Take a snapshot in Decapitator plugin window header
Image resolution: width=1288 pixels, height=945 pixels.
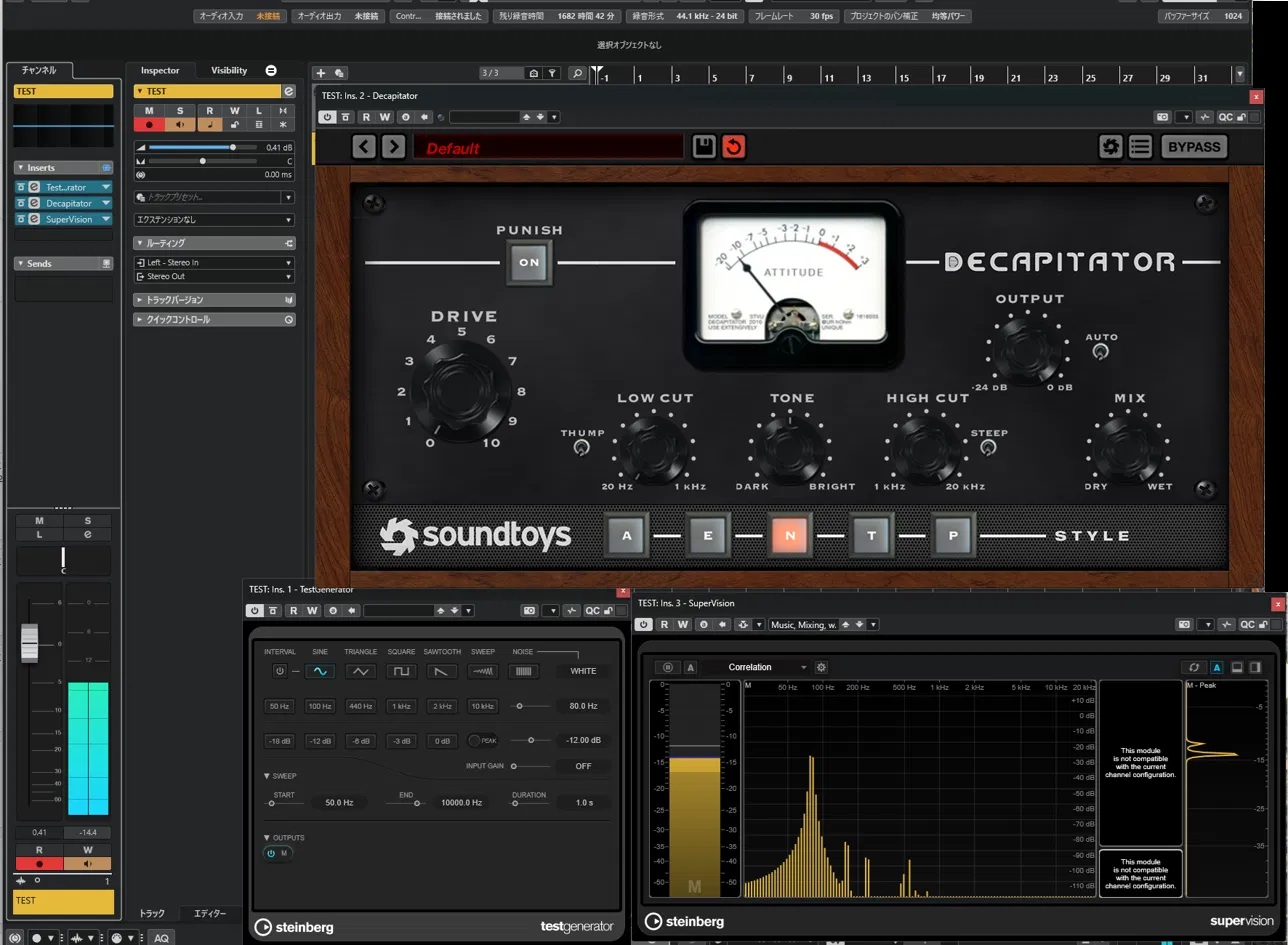point(1162,117)
